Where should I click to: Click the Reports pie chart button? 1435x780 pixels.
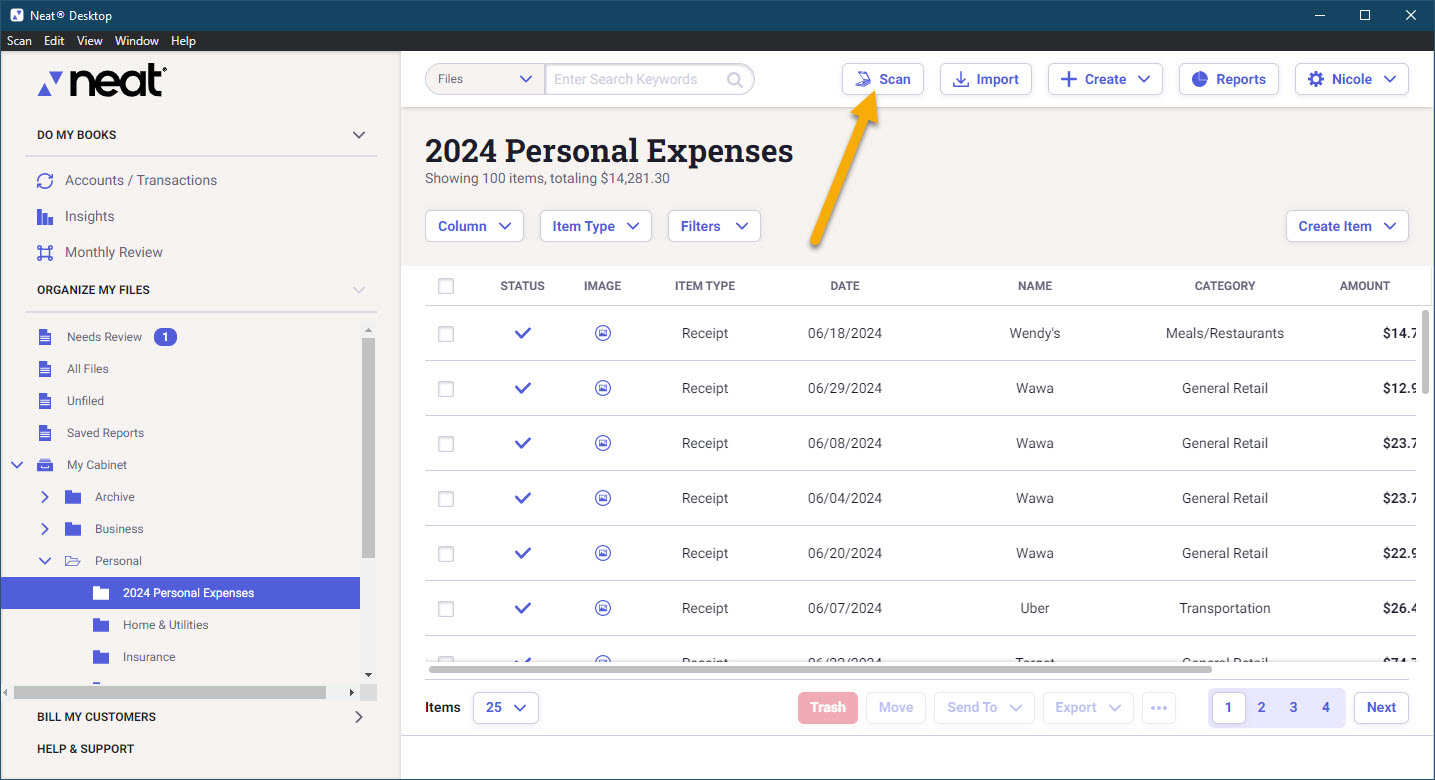coord(1228,79)
